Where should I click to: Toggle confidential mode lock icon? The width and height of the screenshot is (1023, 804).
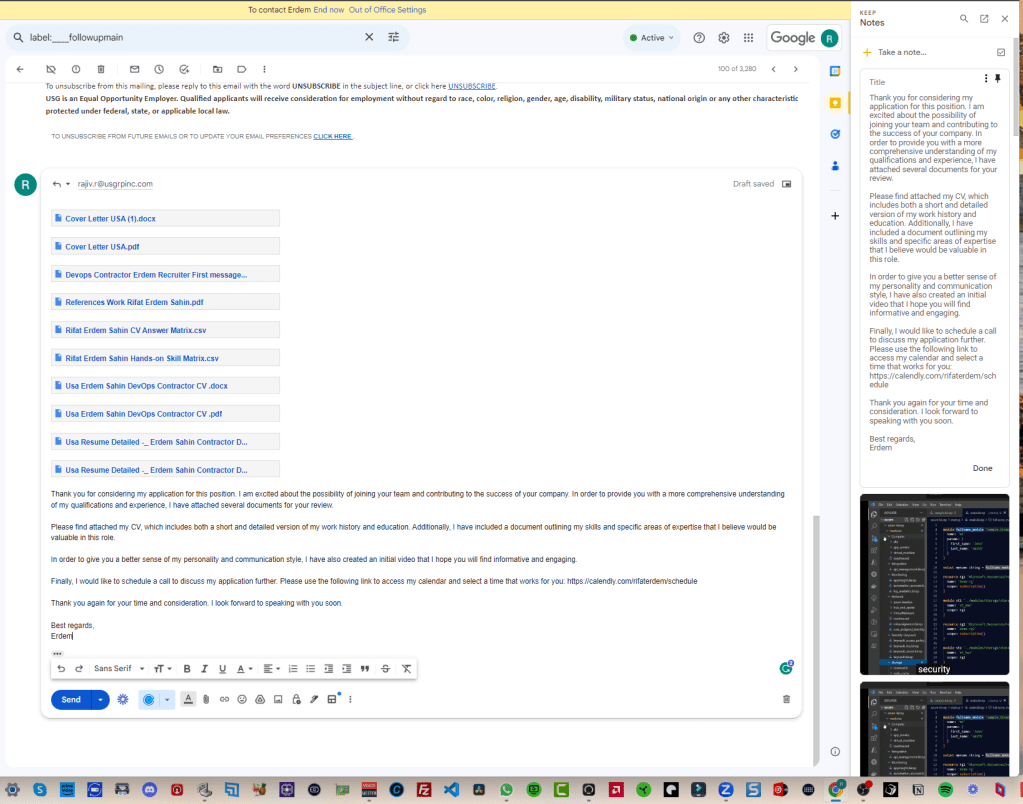tap(296, 699)
